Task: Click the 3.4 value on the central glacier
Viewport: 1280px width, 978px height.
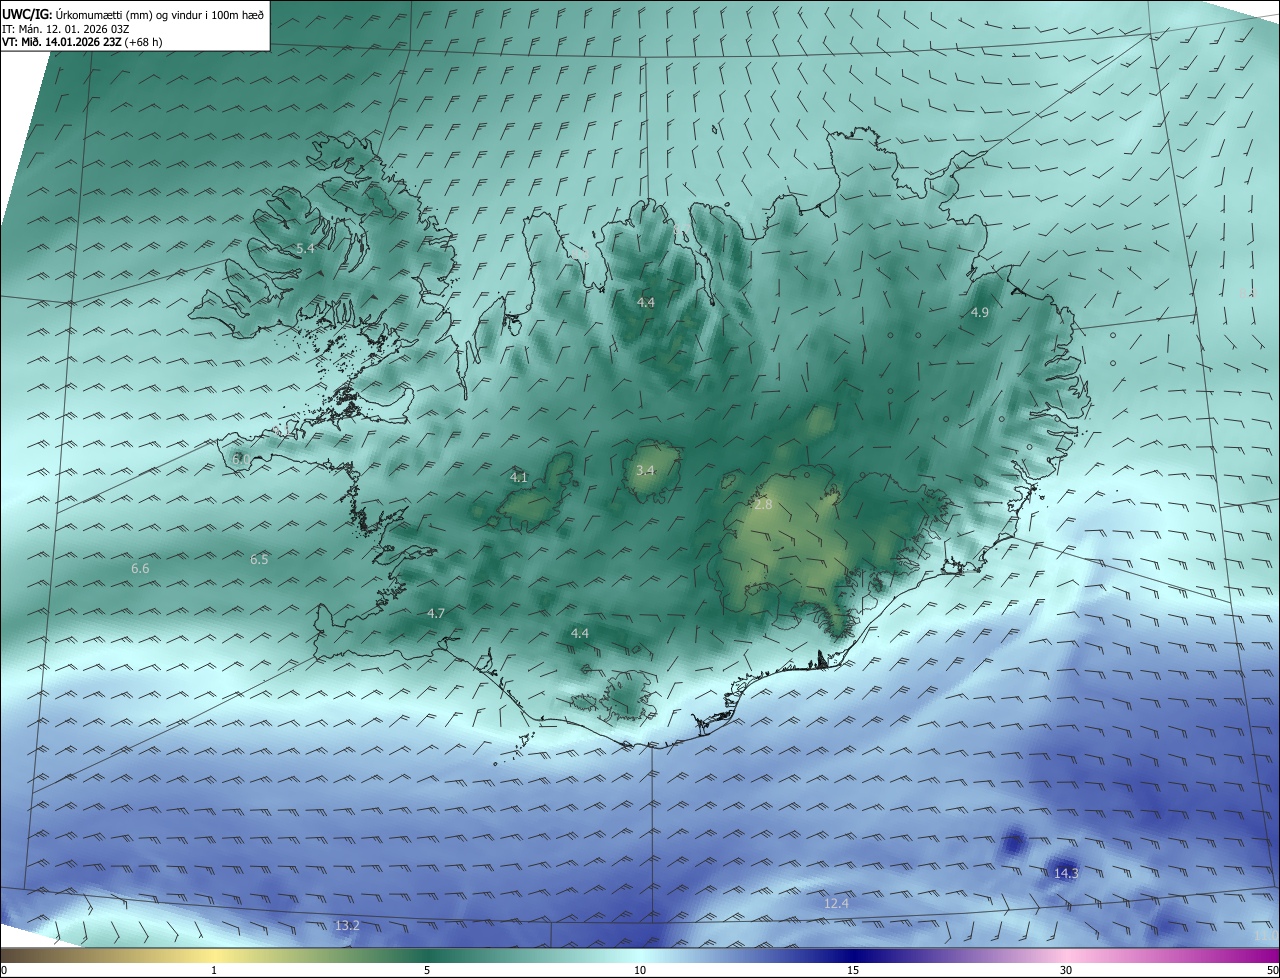Action: (645, 470)
